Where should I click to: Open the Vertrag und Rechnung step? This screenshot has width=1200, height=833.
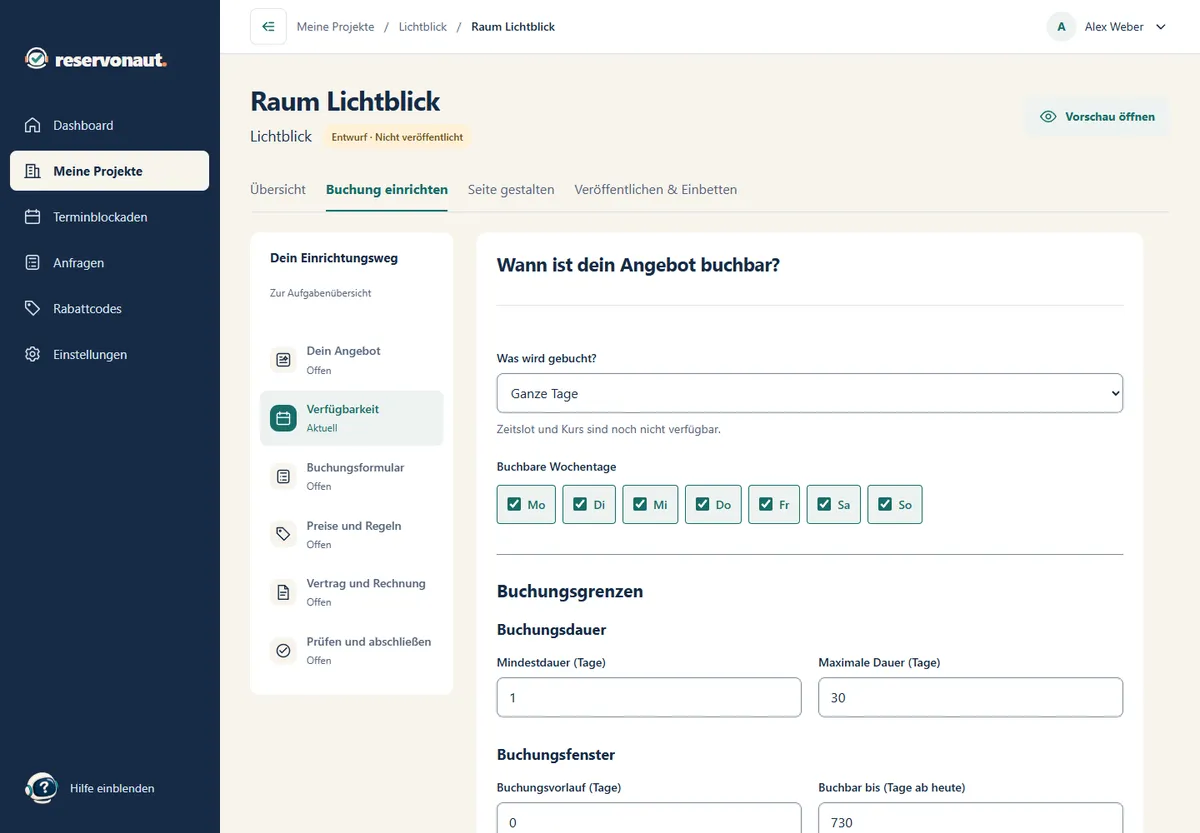[x=351, y=592]
